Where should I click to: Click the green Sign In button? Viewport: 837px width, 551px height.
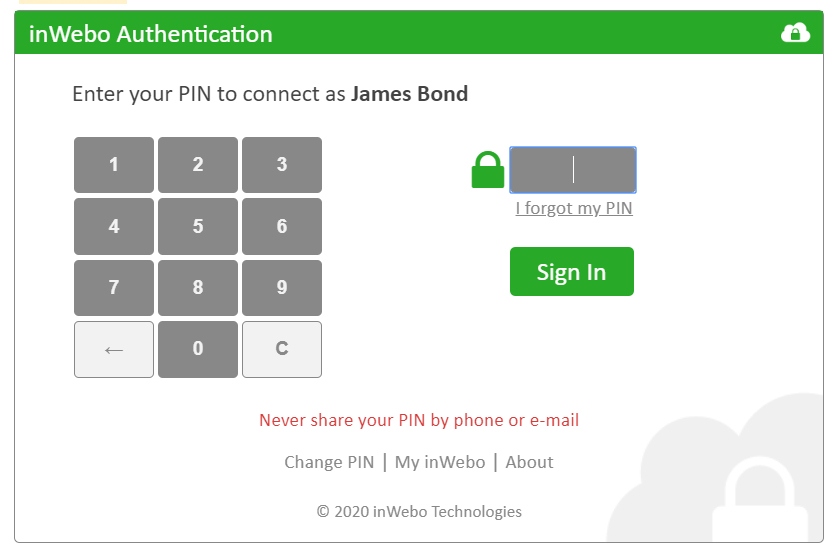[572, 272]
